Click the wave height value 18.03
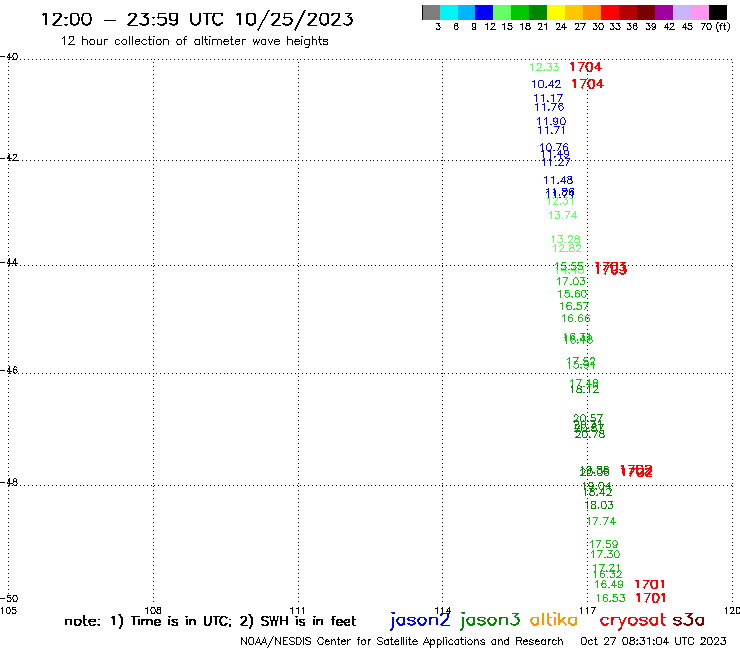Viewport: 740px width, 650px height. [x=599, y=506]
